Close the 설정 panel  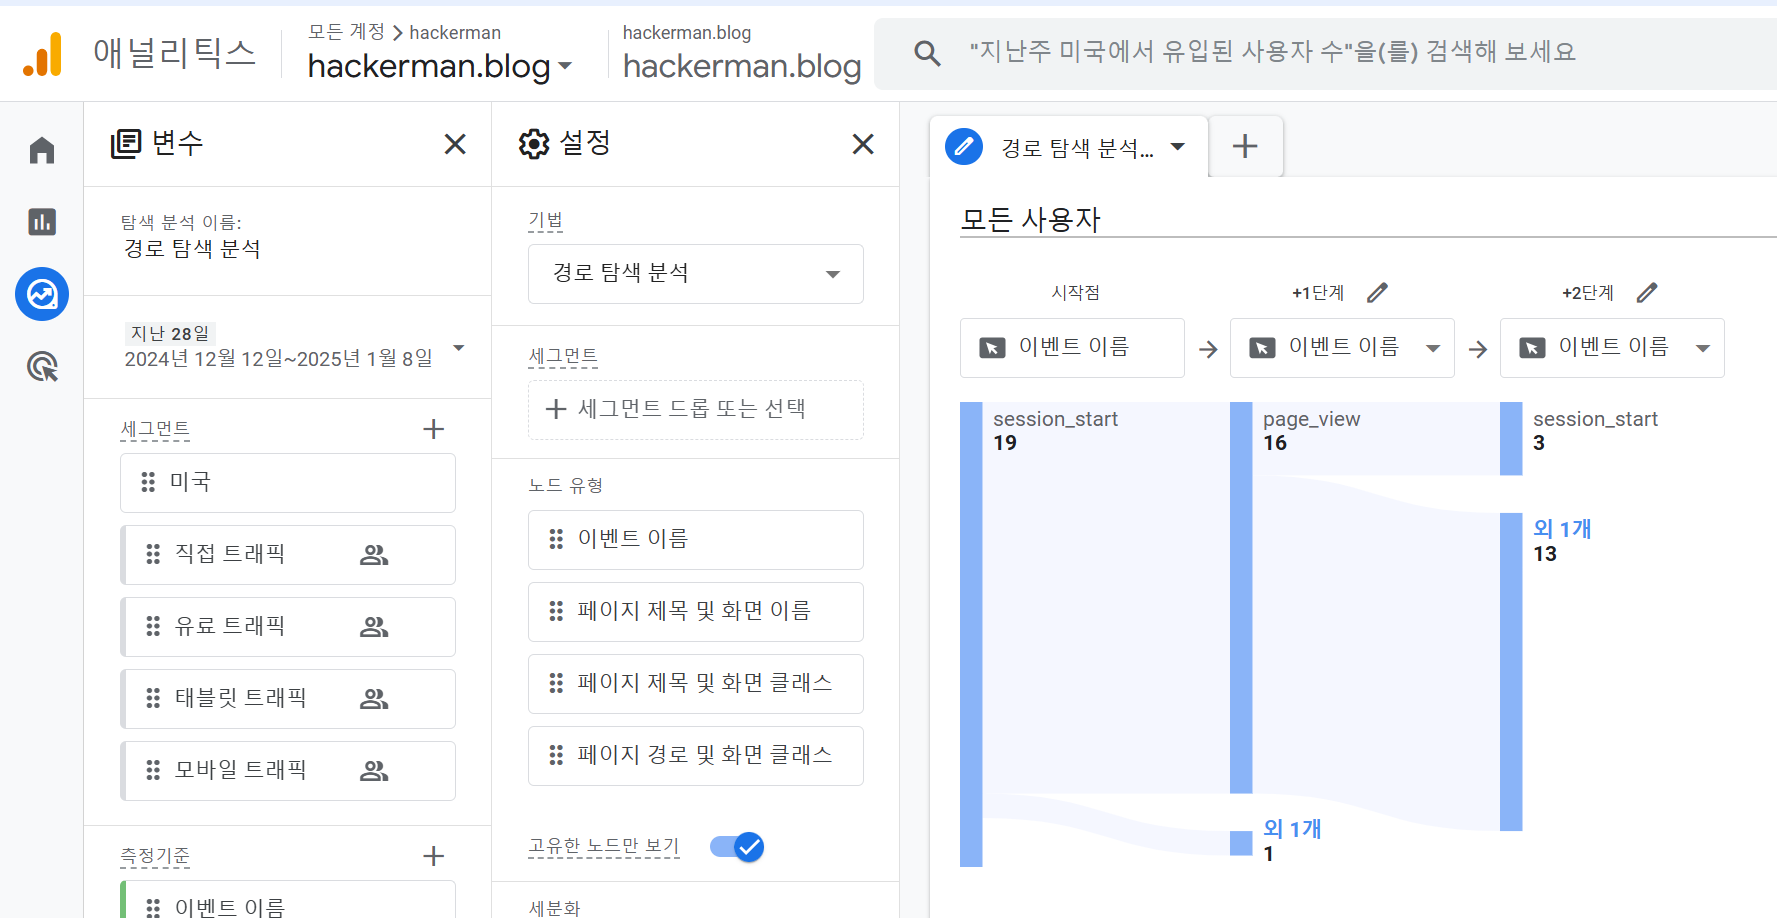pos(863,144)
